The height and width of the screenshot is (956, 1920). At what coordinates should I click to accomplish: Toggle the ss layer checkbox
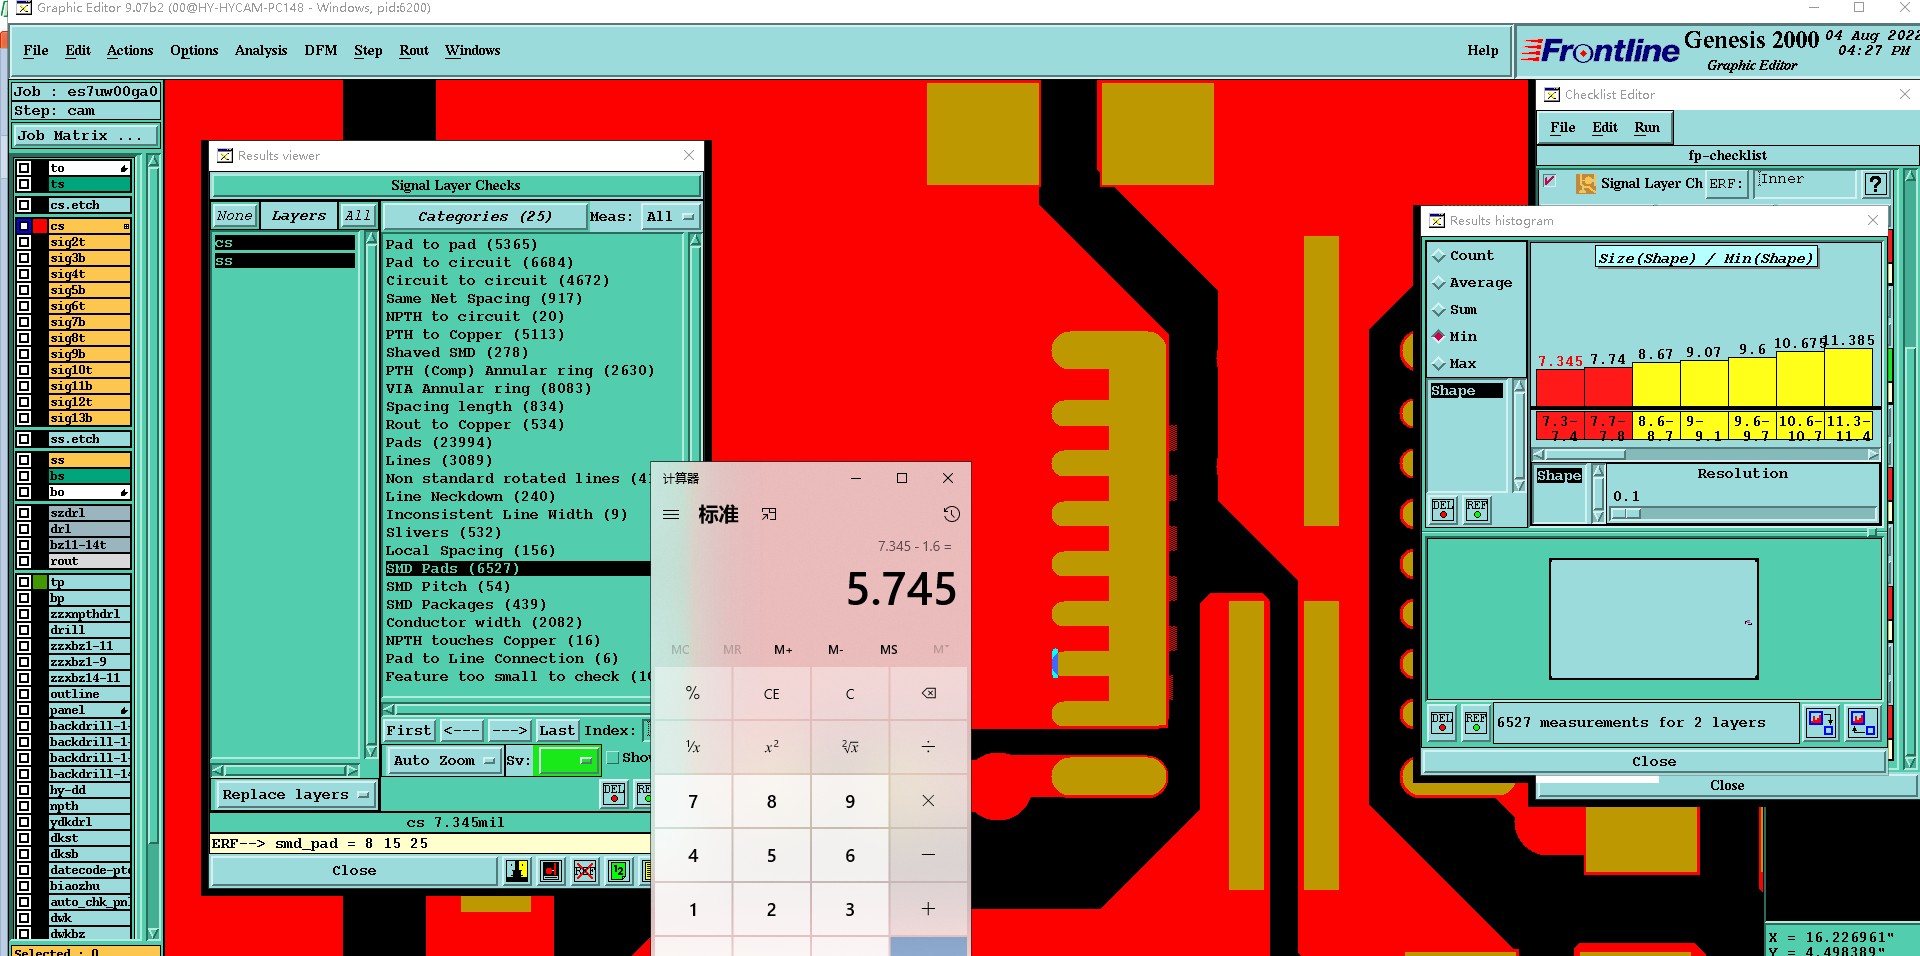point(24,460)
